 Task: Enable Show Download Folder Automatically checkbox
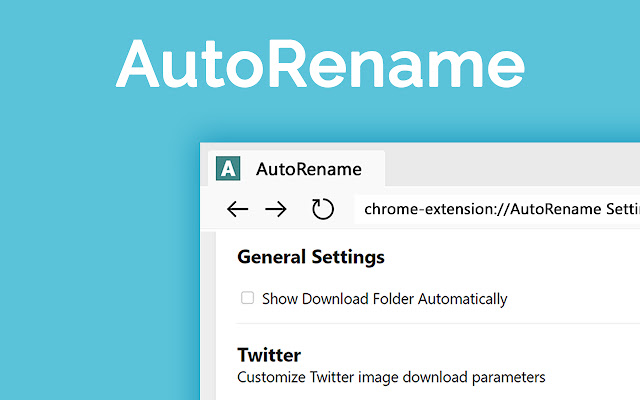tap(247, 298)
